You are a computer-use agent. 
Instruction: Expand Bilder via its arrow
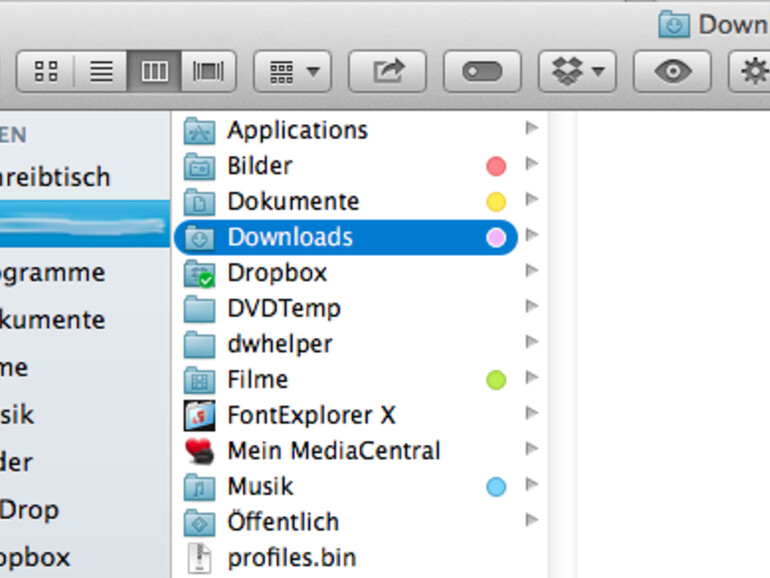[531, 164]
